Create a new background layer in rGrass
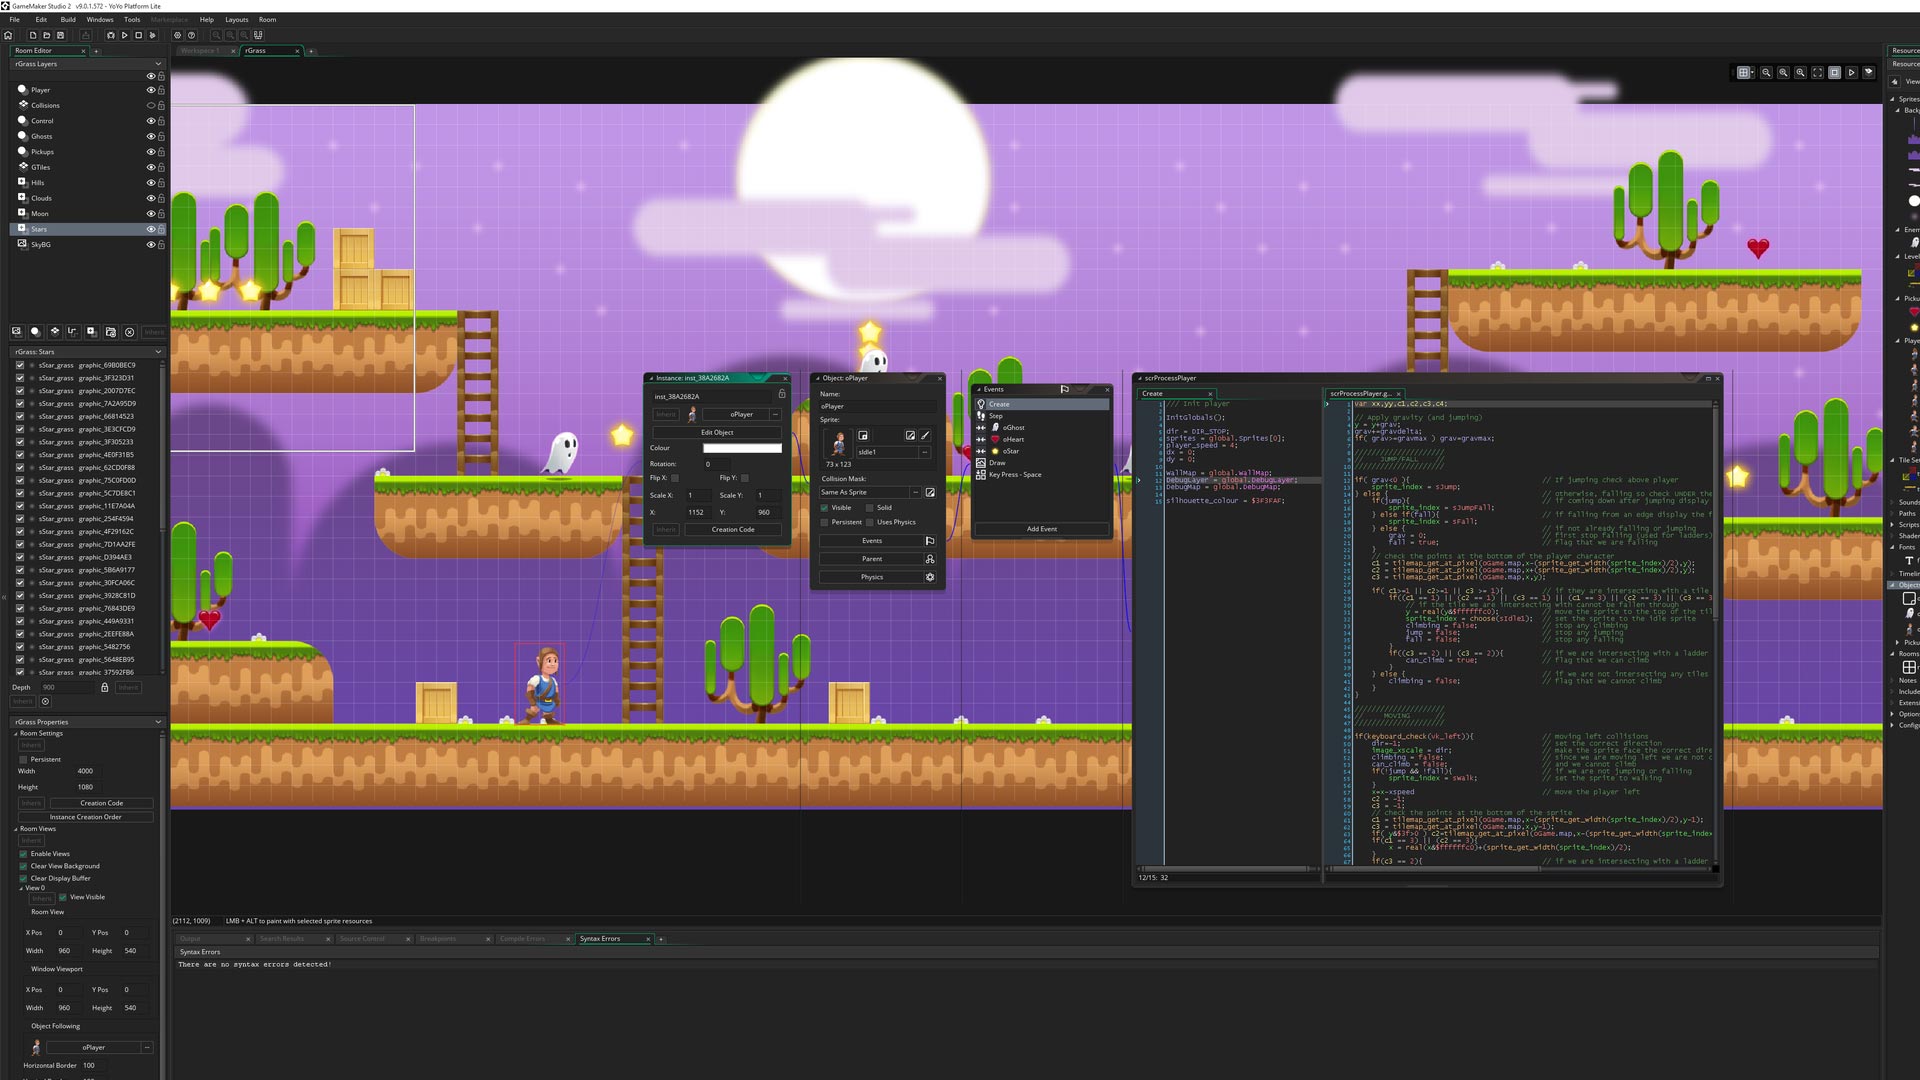Viewport: 1920px width, 1080px height. 17,332
